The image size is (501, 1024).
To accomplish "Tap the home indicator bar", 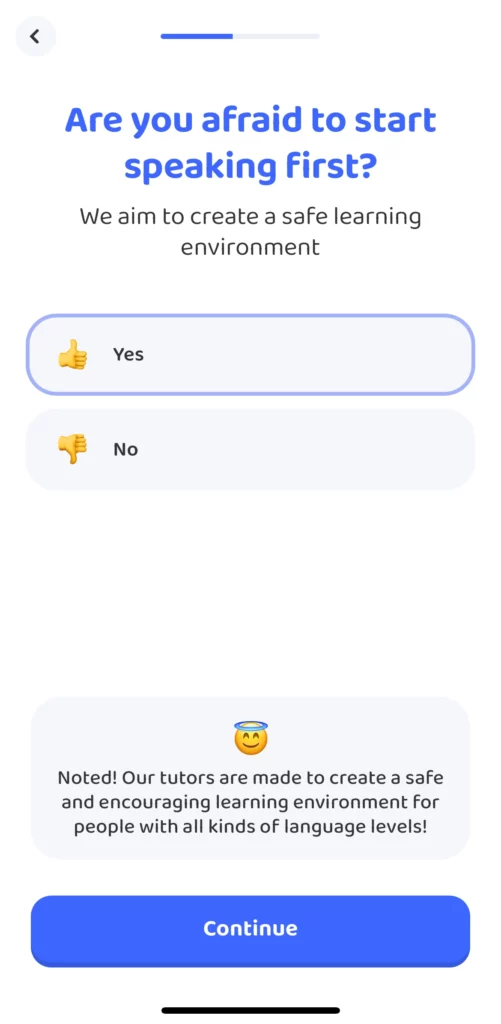I will (x=250, y=1010).
